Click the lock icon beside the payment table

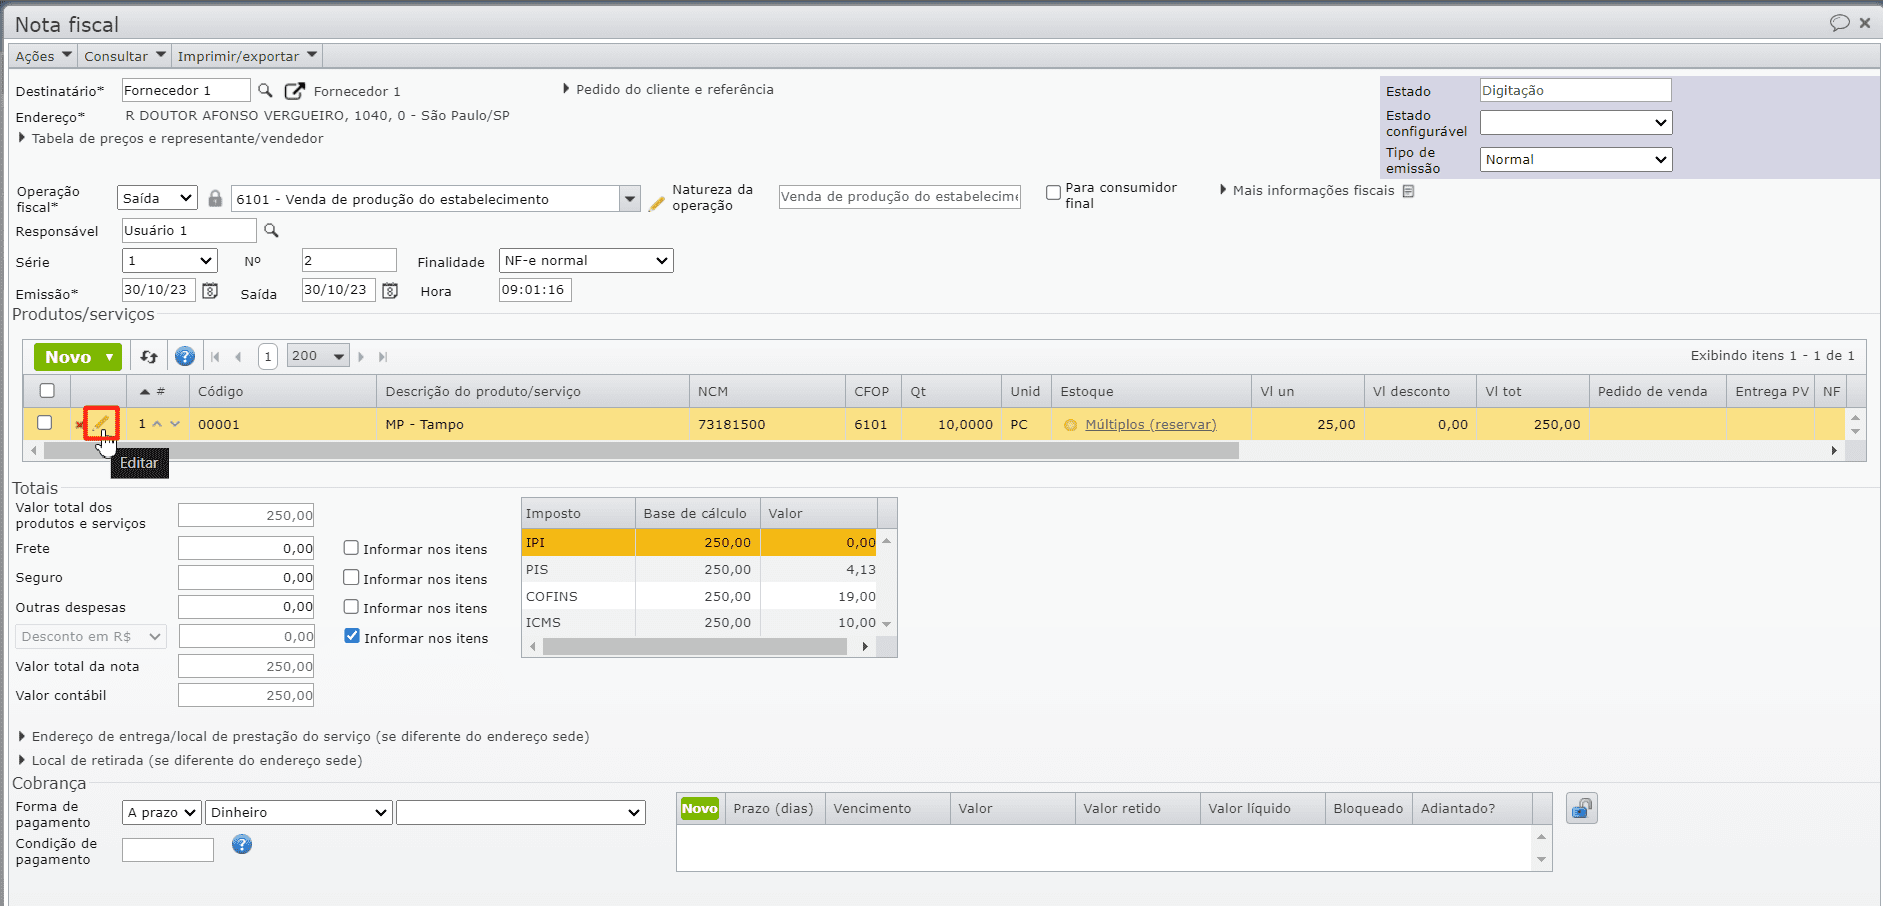(x=1581, y=808)
